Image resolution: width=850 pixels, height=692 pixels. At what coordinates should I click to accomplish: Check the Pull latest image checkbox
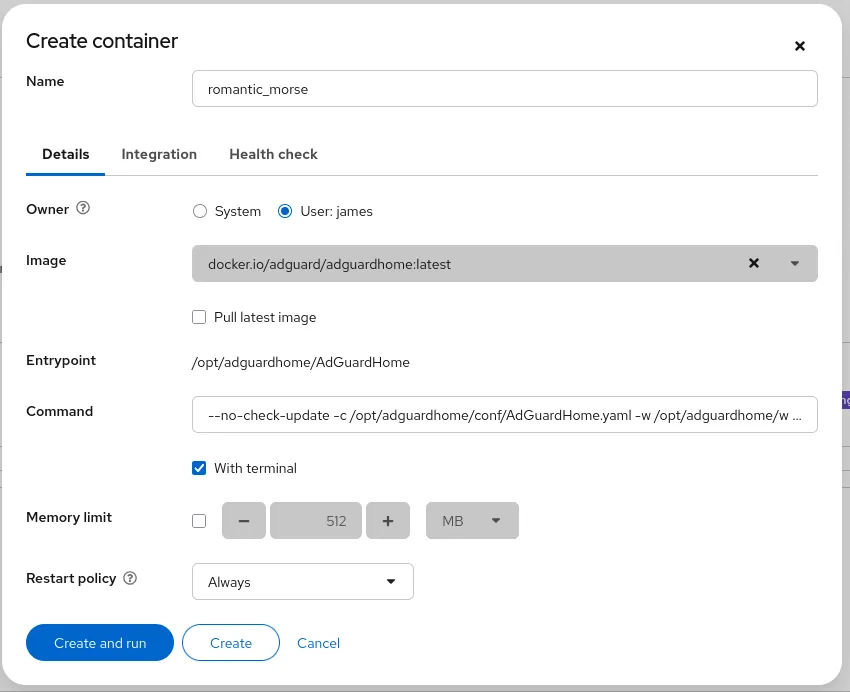click(199, 317)
